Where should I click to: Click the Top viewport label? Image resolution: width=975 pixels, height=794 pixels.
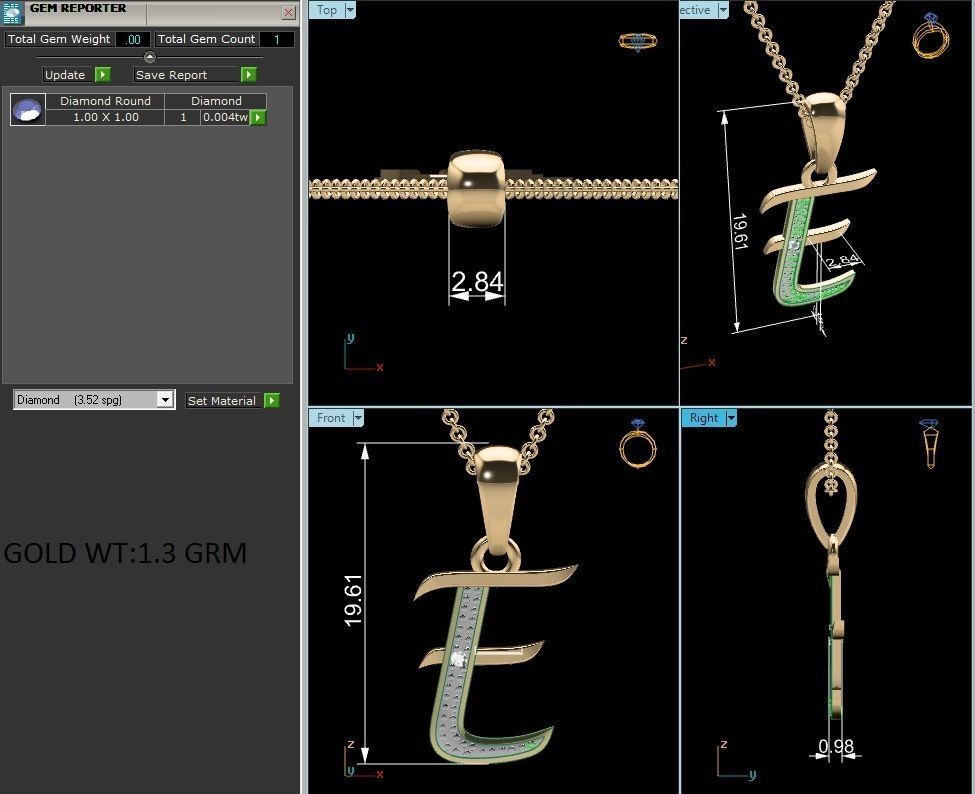click(327, 9)
